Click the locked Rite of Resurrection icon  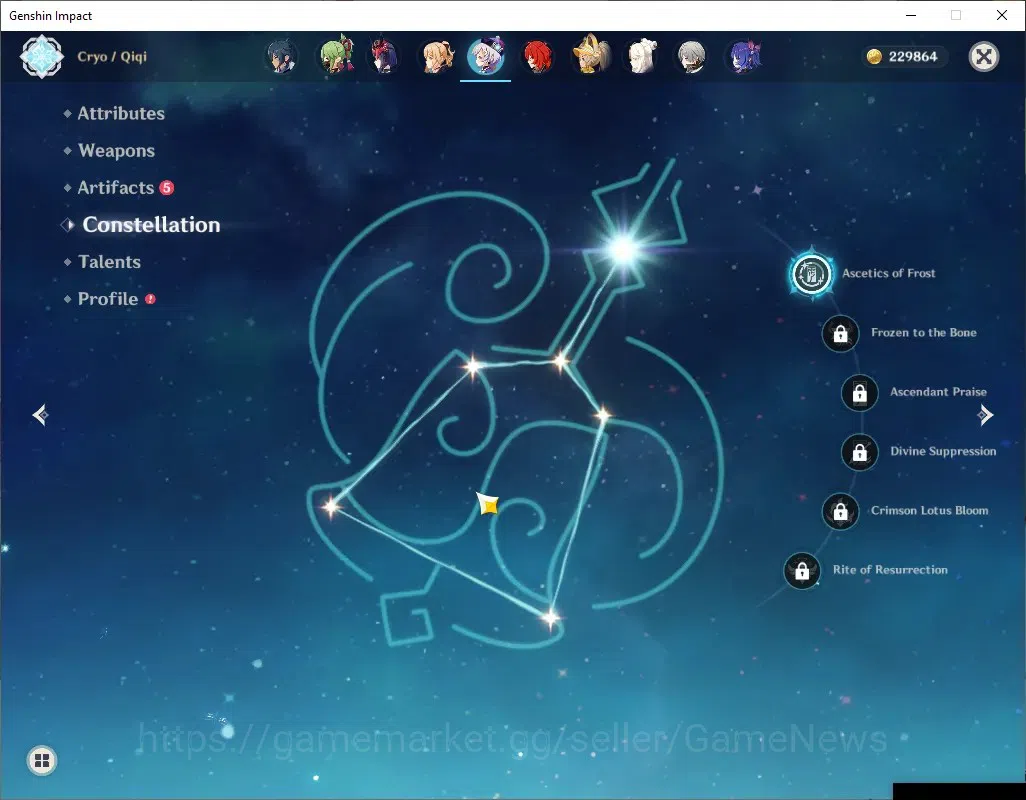tap(802, 571)
